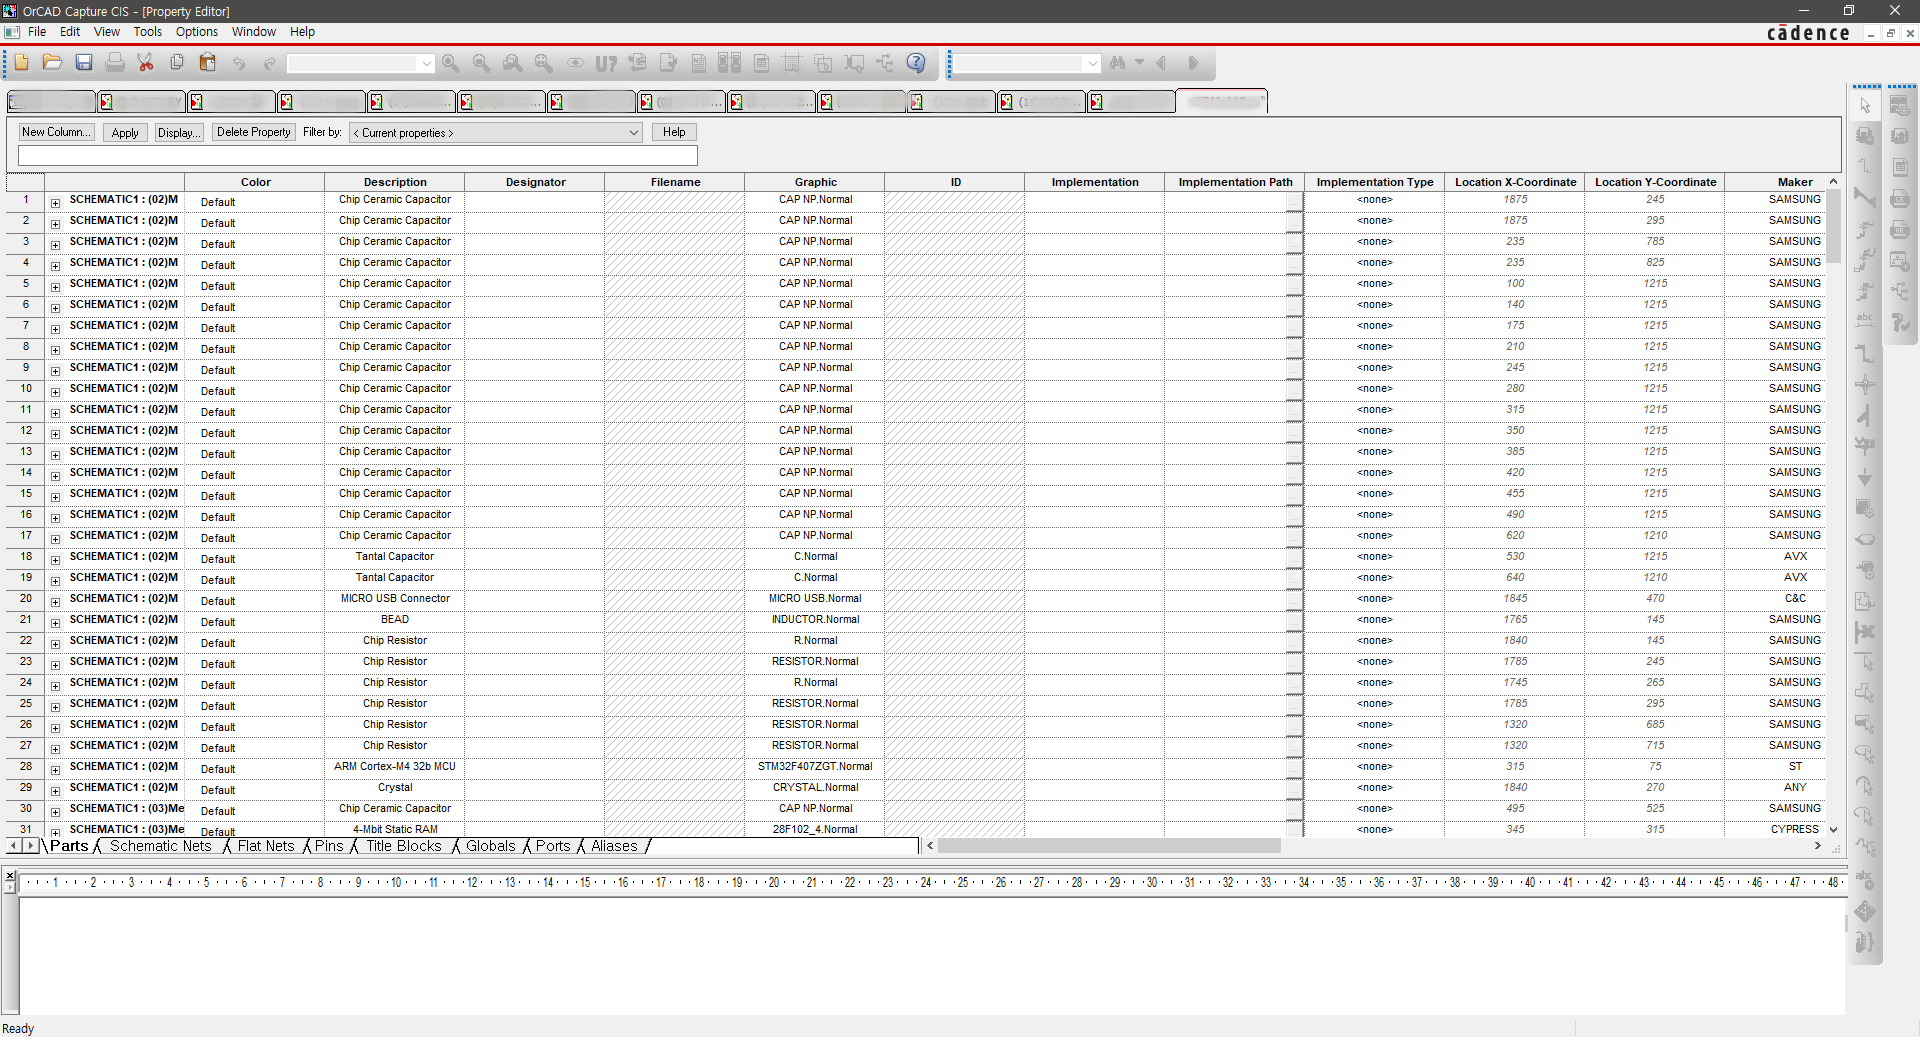Go to the previous search result arrow
Viewport: 1920px width, 1040px height.
coord(1161,63)
